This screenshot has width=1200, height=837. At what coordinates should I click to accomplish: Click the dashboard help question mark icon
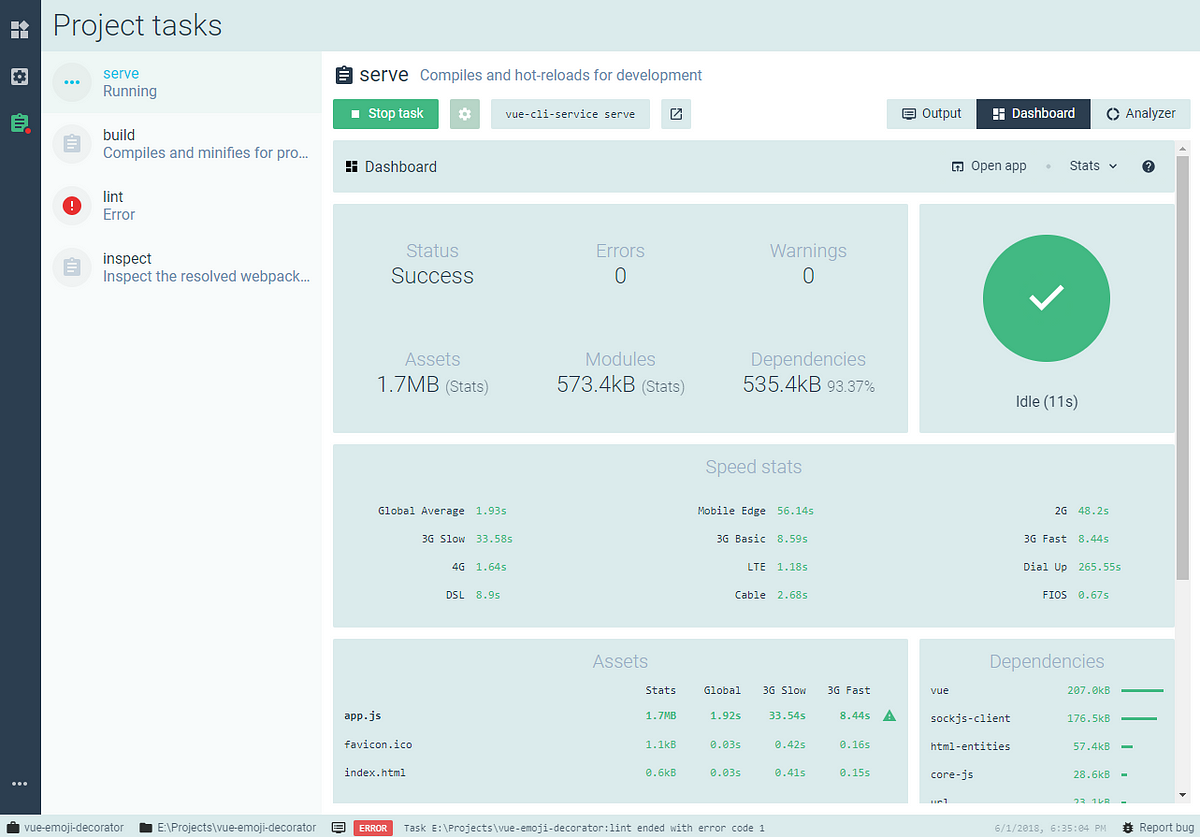tap(1148, 166)
